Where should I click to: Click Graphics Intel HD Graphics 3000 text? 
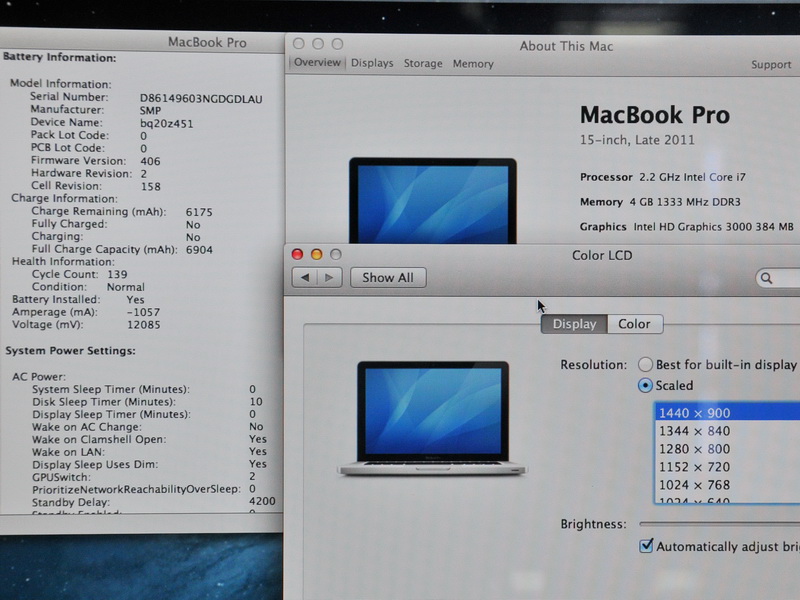coord(686,227)
